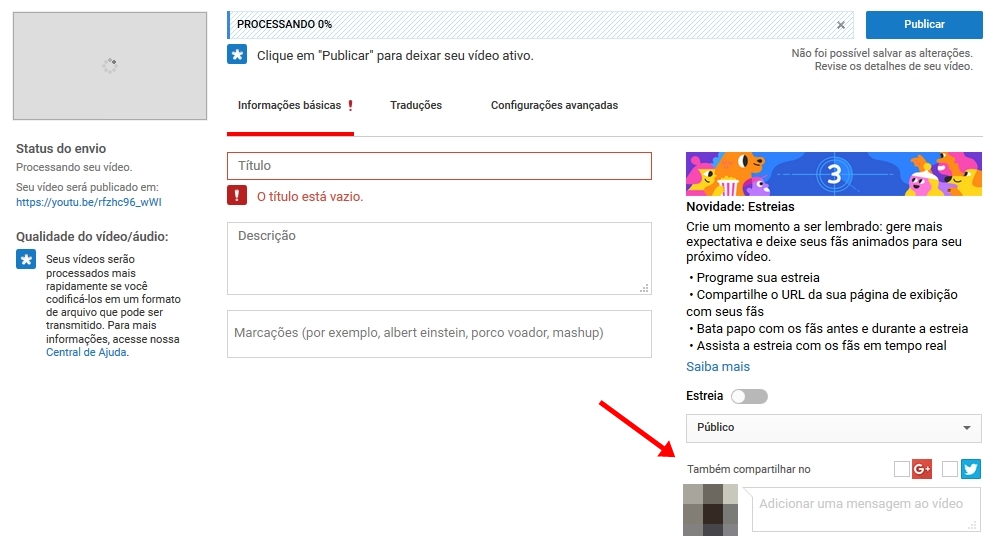Focus the Título input field
Screen dimensions: 994x552
tap(439, 166)
